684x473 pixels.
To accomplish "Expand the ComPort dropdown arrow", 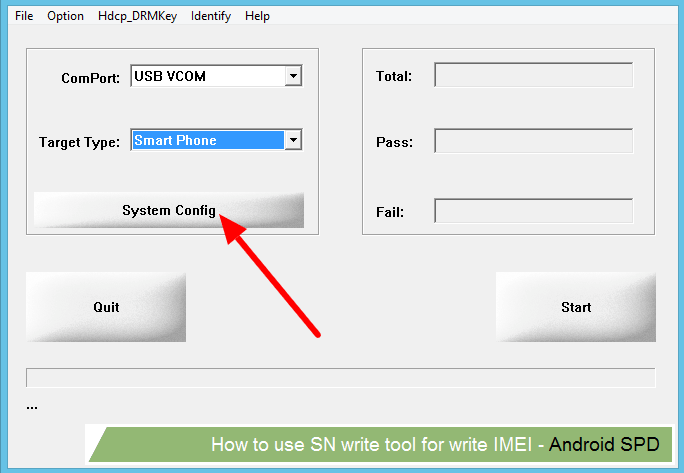I will (x=293, y=76).
